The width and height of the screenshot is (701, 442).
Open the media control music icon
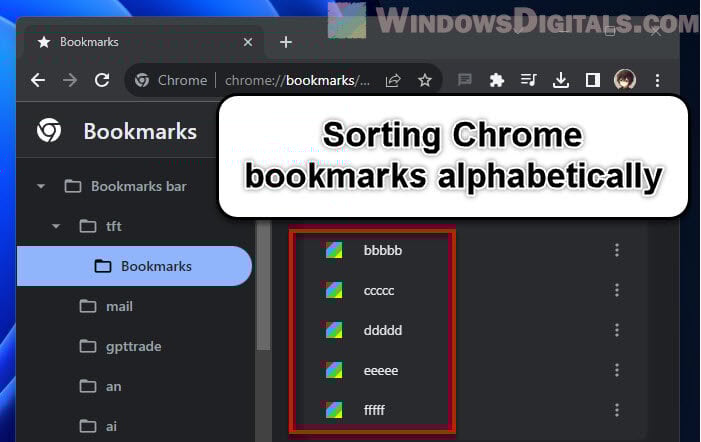coord(528,80)
